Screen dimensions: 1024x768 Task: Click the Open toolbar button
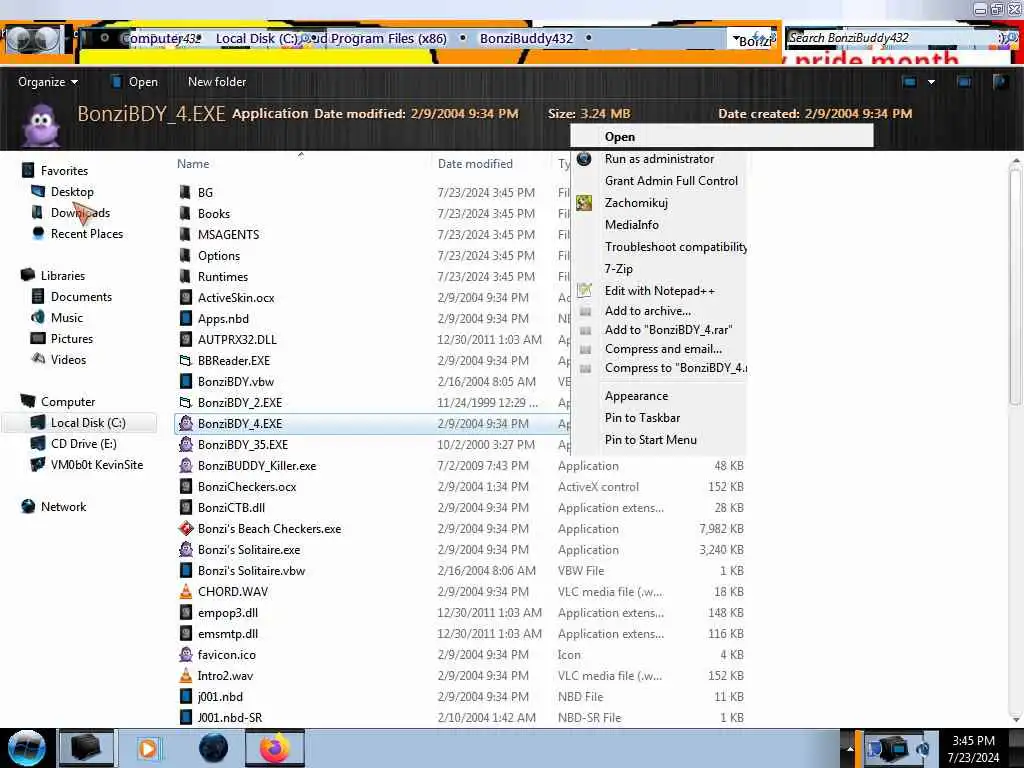[135, 82]
